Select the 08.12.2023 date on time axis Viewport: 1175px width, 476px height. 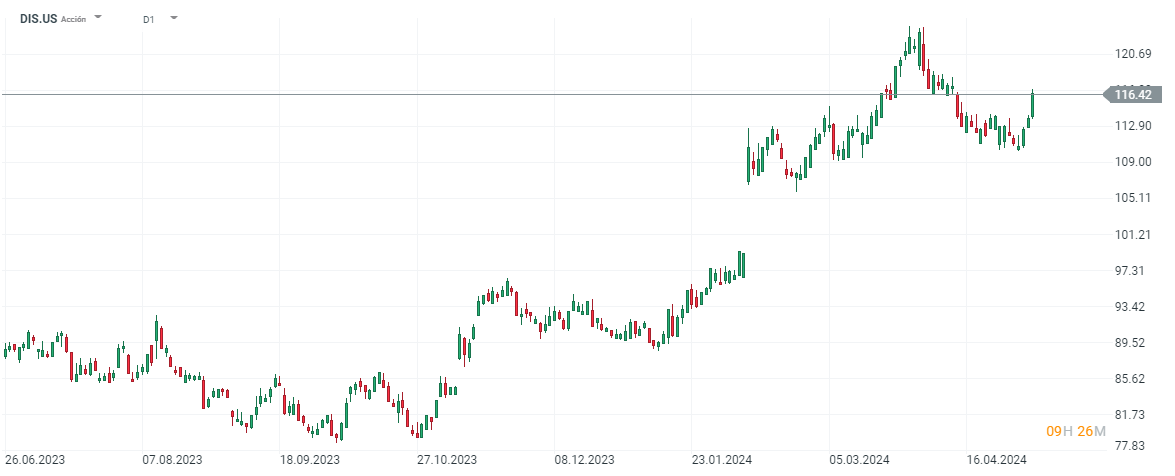584,460
